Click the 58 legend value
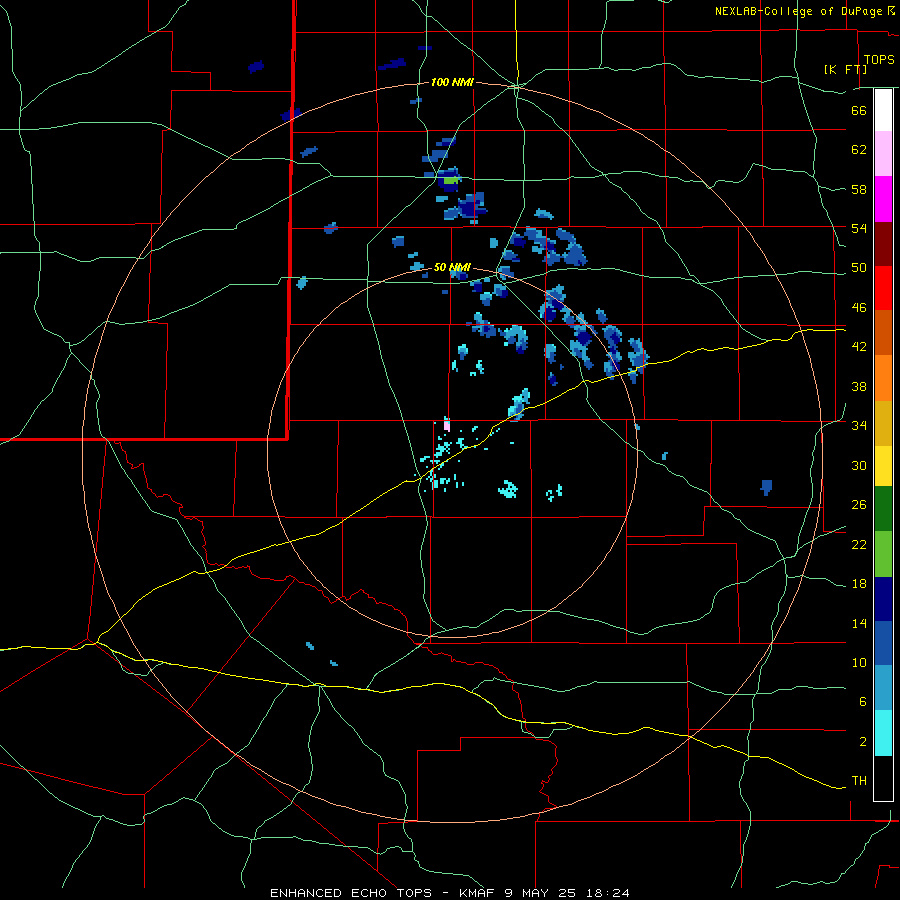 click(x=859, y=189)
